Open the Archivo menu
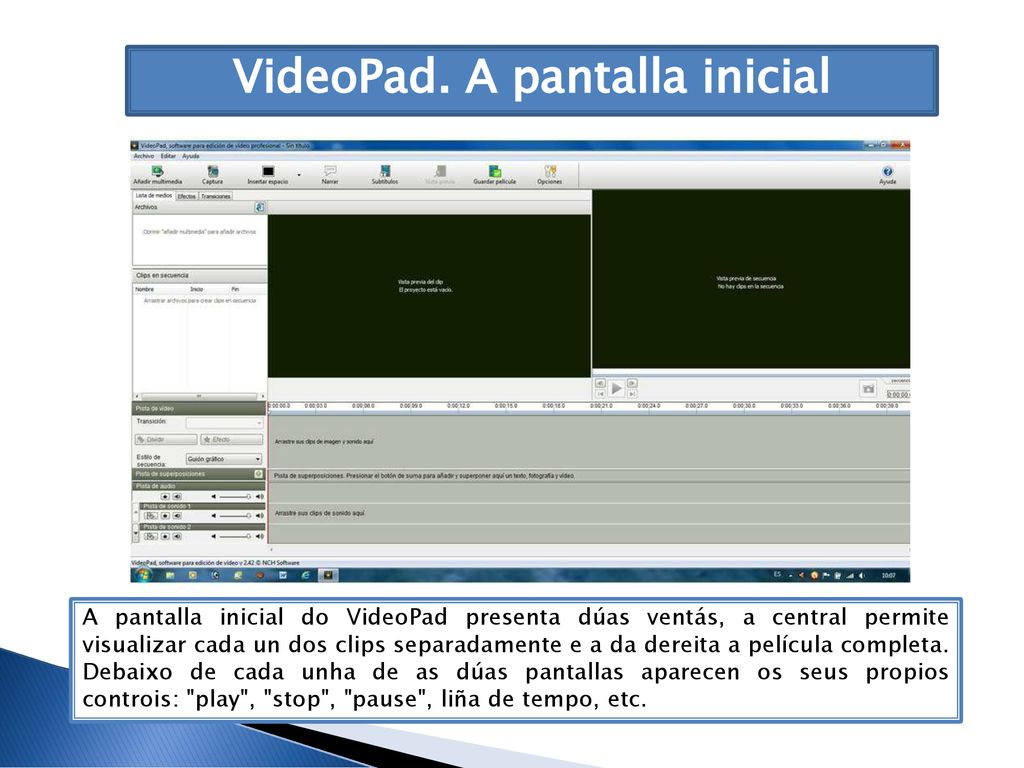 144,156
